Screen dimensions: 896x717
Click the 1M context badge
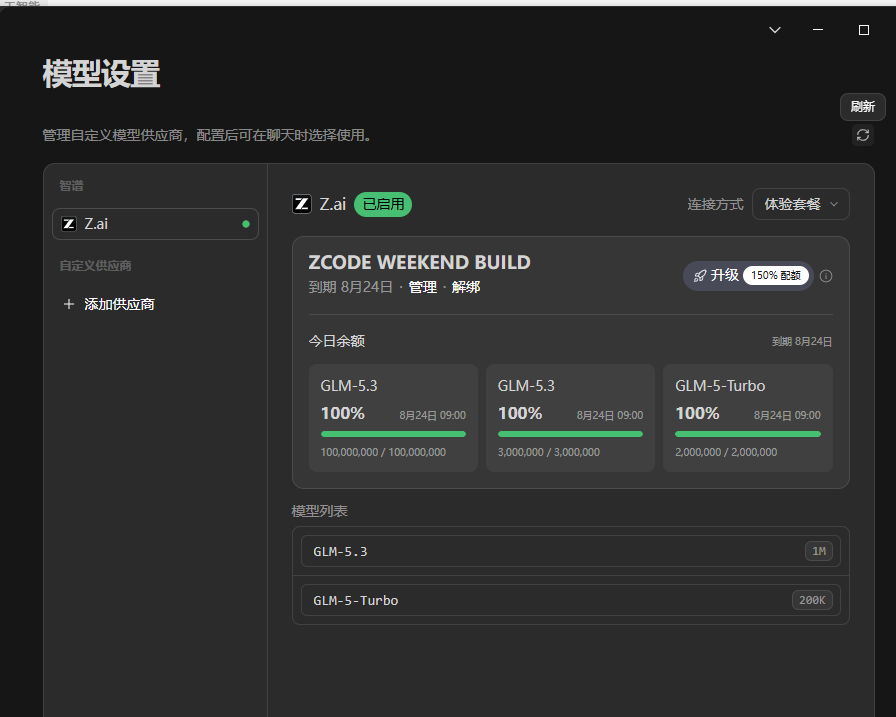819,551
